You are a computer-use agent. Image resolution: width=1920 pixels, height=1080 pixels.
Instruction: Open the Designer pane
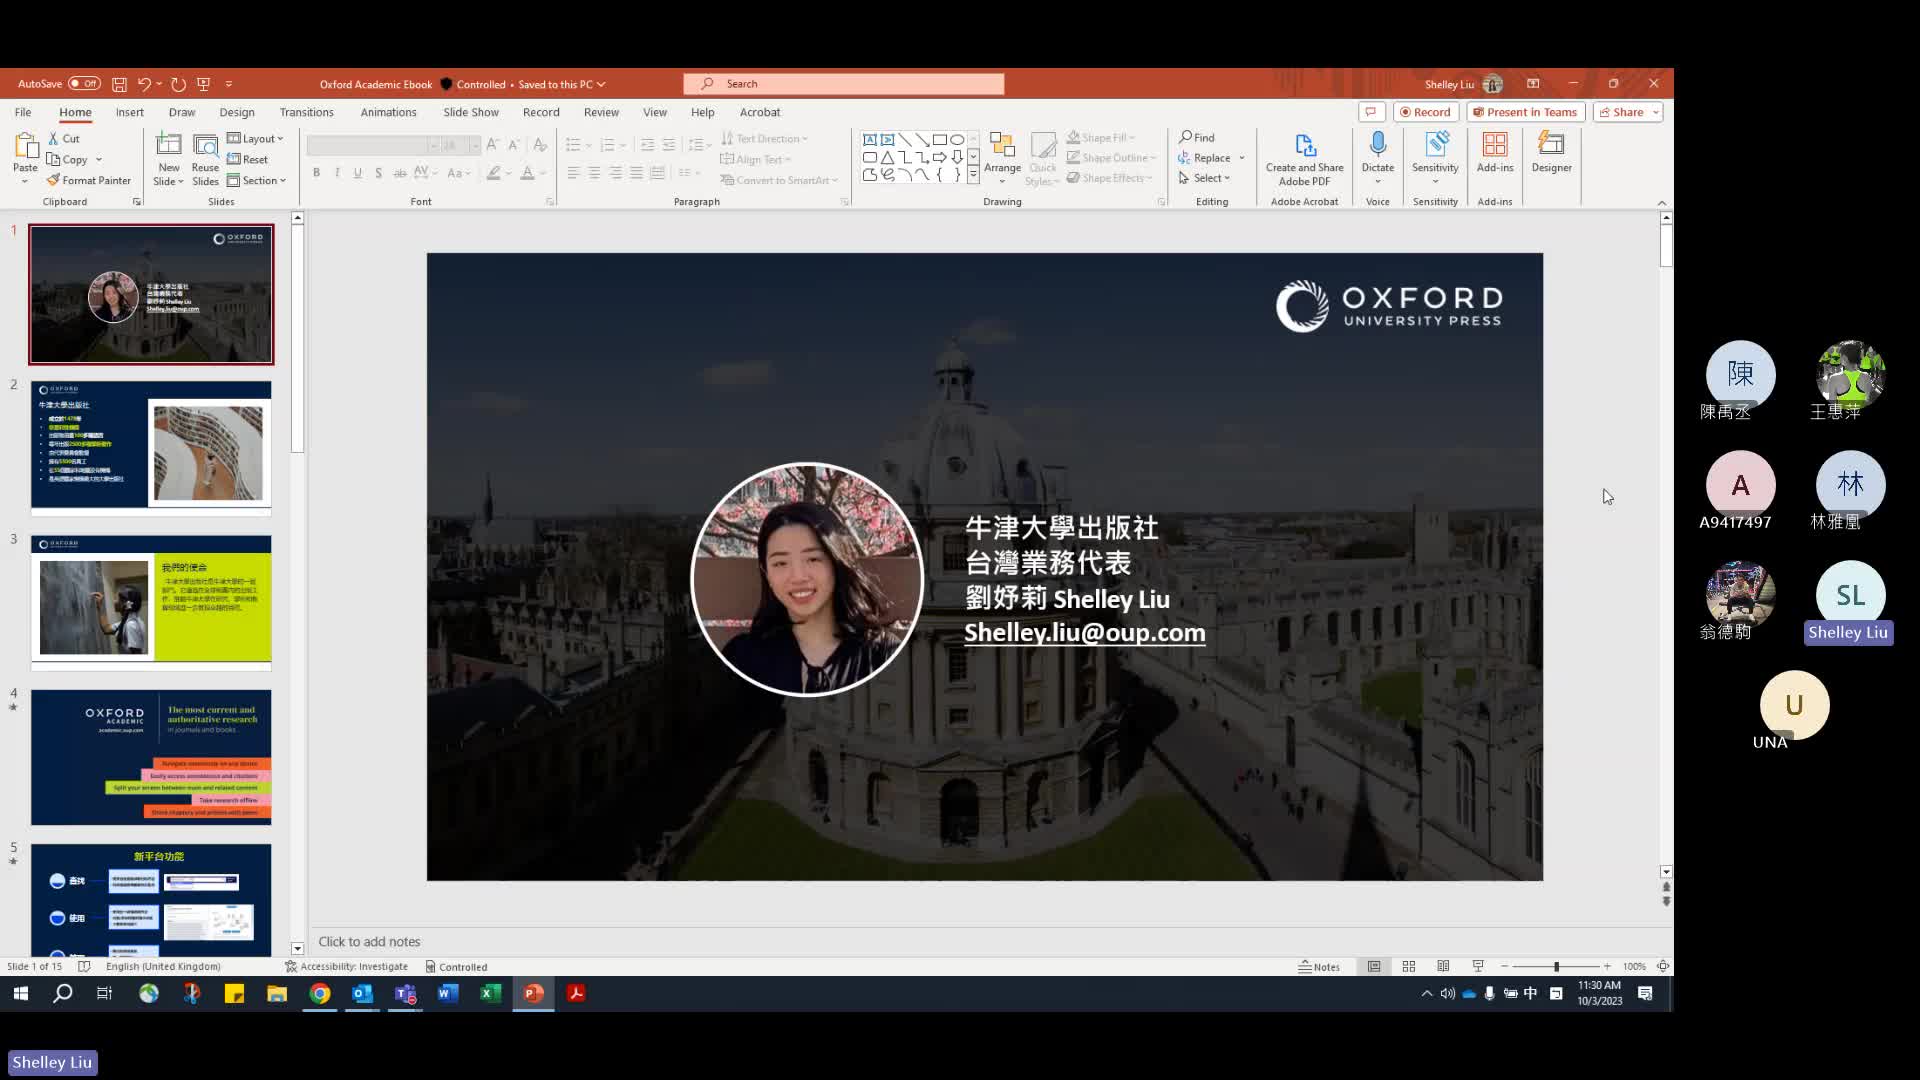point(1551,152)
